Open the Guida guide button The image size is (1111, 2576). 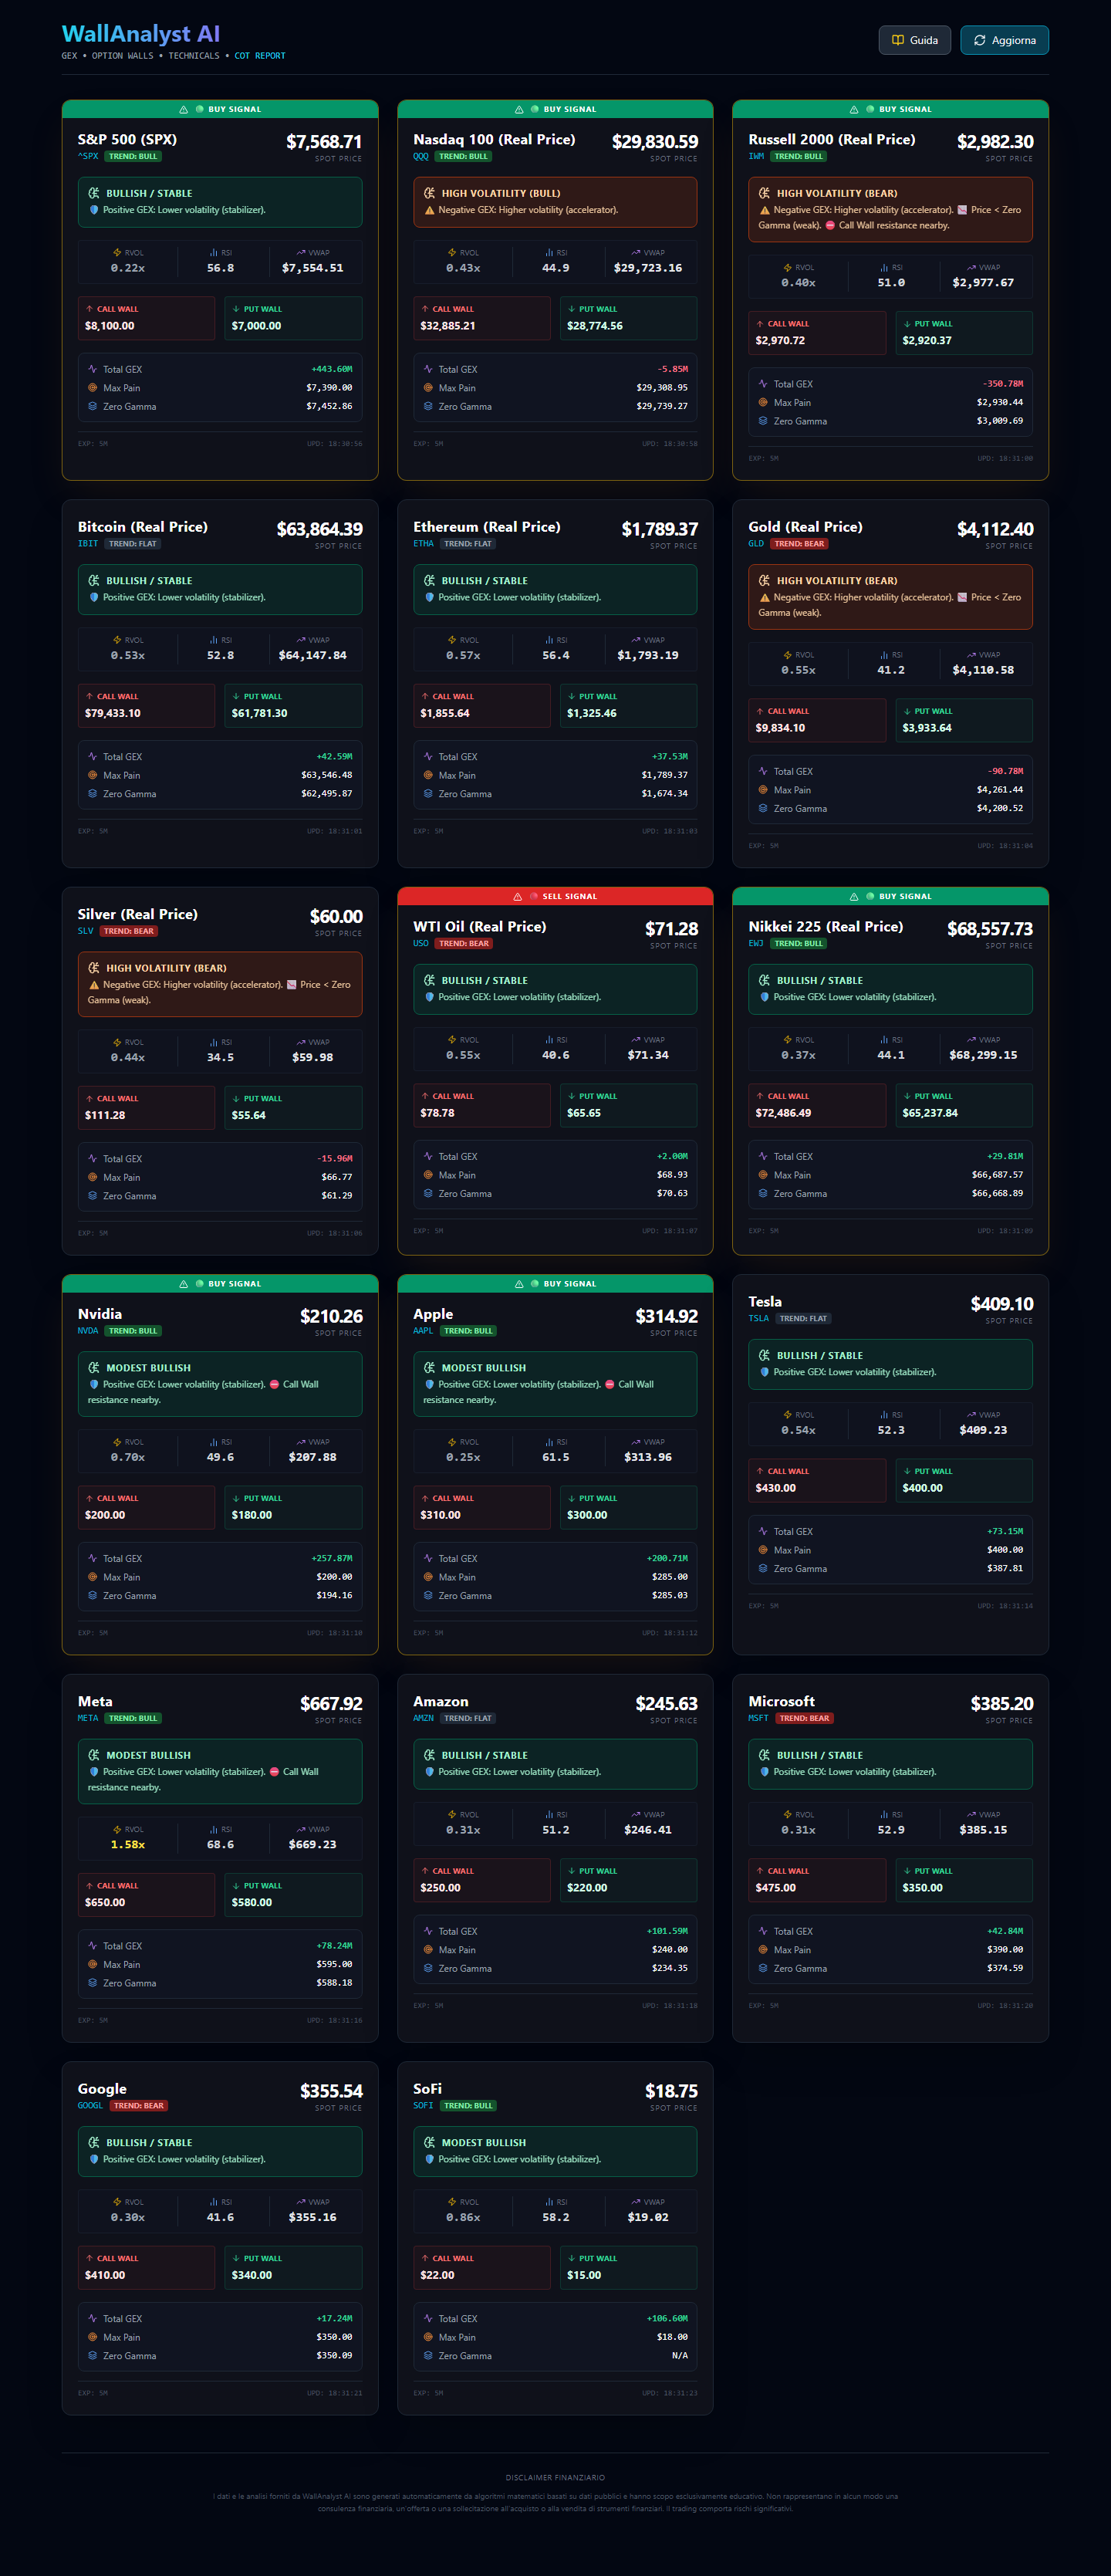[x=914, y=40]
